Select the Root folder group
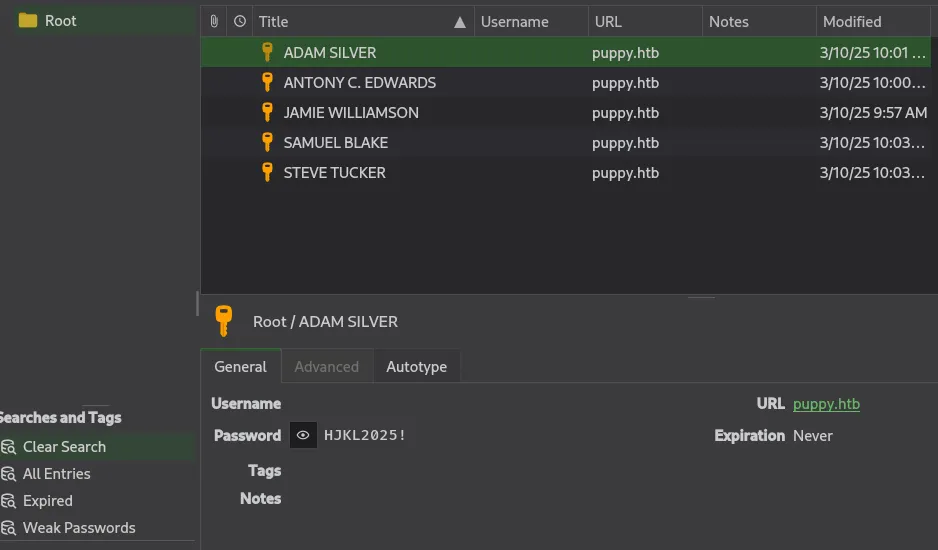This screenshot has height=550, width=938. (60, 20)
